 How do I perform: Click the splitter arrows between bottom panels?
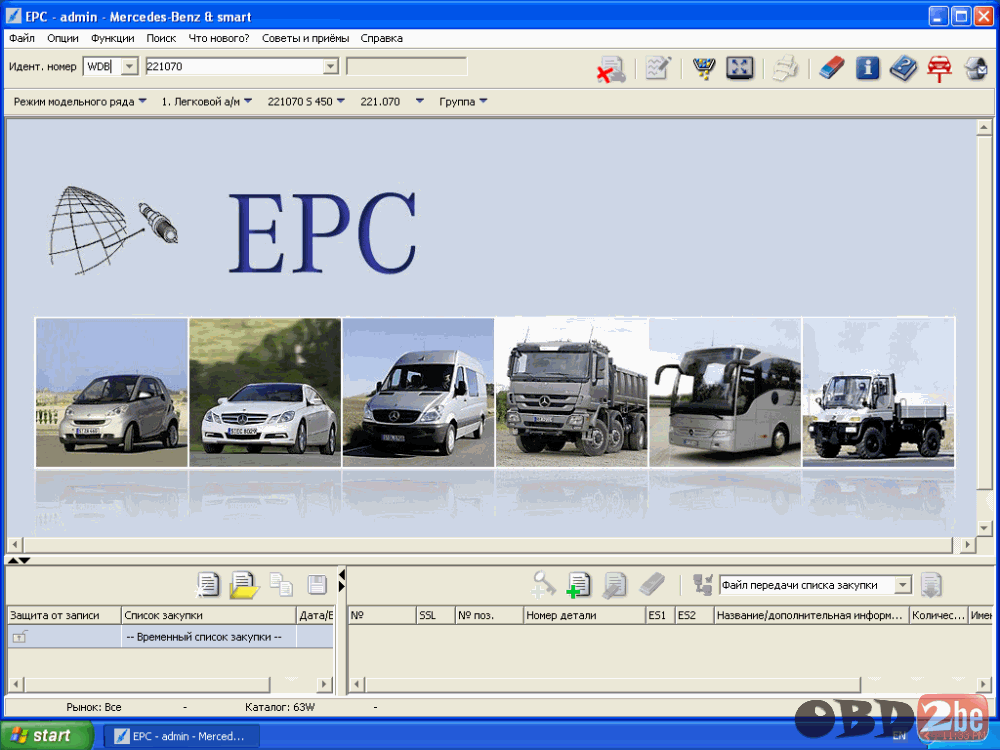coord(341,580)
